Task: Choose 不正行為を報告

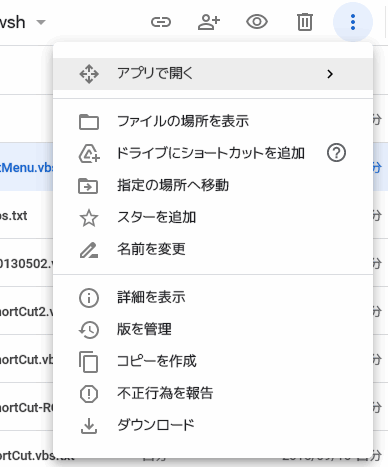Action: click(x=213, y=393)
